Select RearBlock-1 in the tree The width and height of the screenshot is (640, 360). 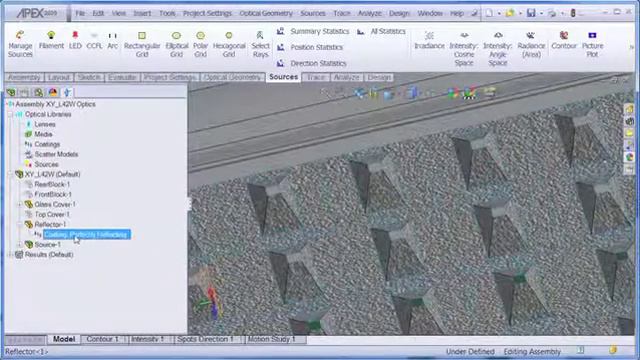[52, 184]
